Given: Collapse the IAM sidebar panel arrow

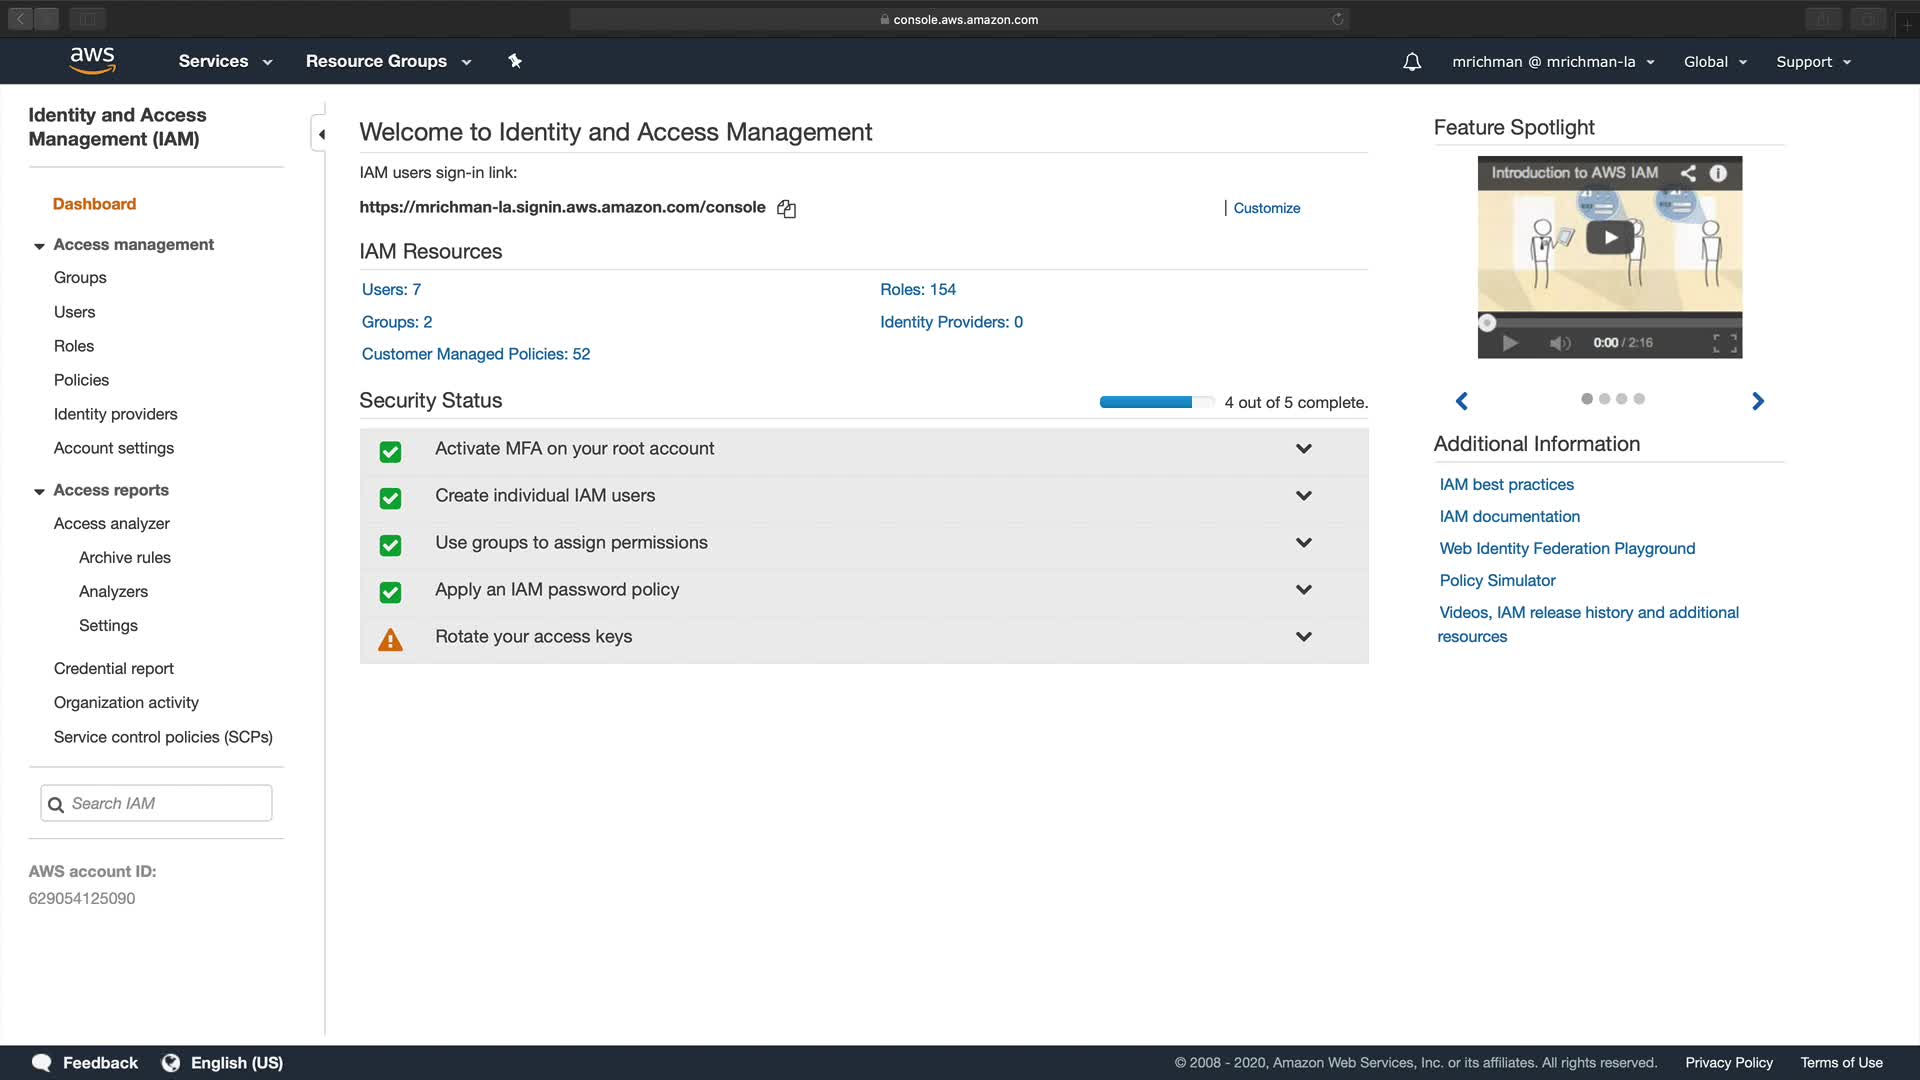Looking at the screenshot, I should [x=321, y=134].
